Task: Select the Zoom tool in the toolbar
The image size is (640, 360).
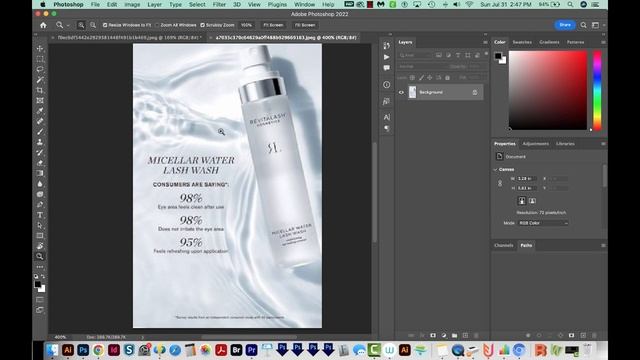Action: (x=40, y=256)
